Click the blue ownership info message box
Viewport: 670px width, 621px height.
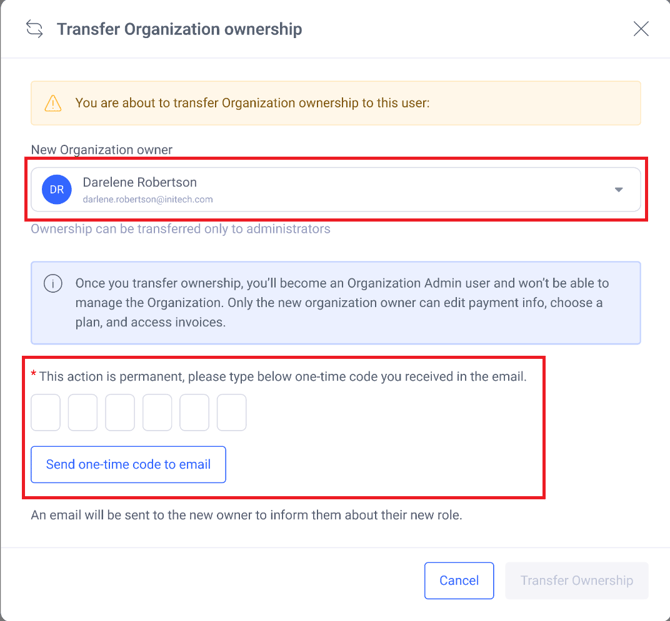pos(336,303)
